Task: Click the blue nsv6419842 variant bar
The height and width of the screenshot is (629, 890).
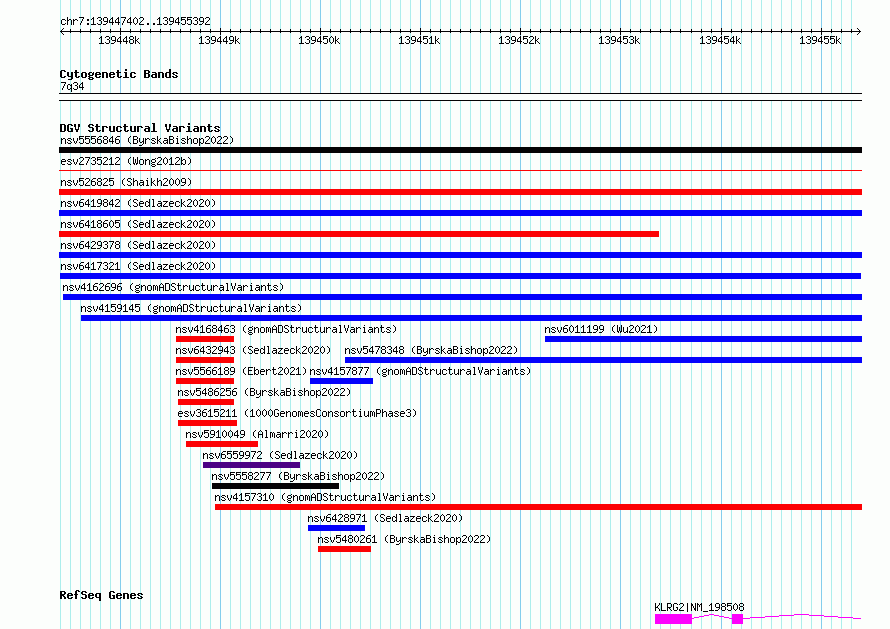Action: 460,213
